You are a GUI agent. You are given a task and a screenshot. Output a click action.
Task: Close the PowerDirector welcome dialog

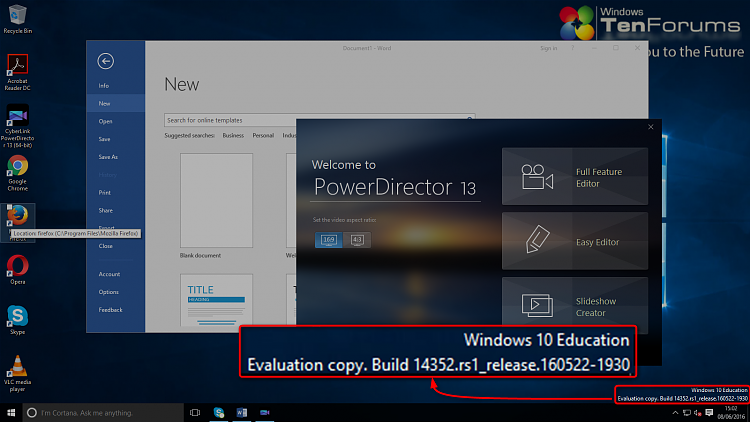[651, 127]
